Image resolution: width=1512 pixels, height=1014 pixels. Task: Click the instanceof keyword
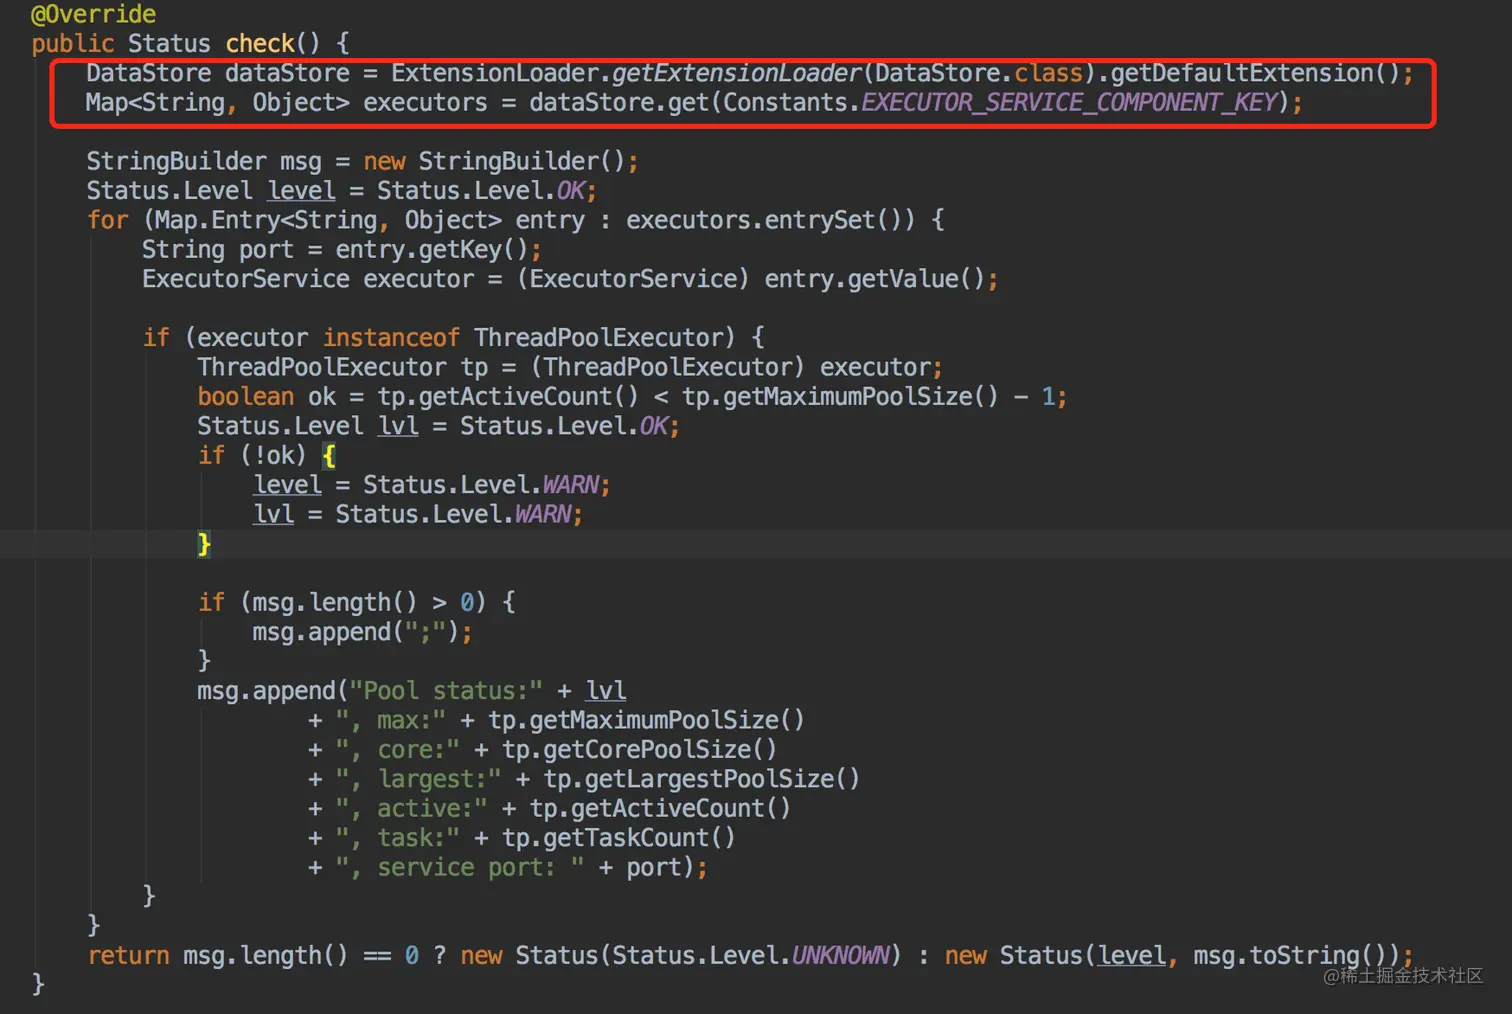click(x=391, y=338)
